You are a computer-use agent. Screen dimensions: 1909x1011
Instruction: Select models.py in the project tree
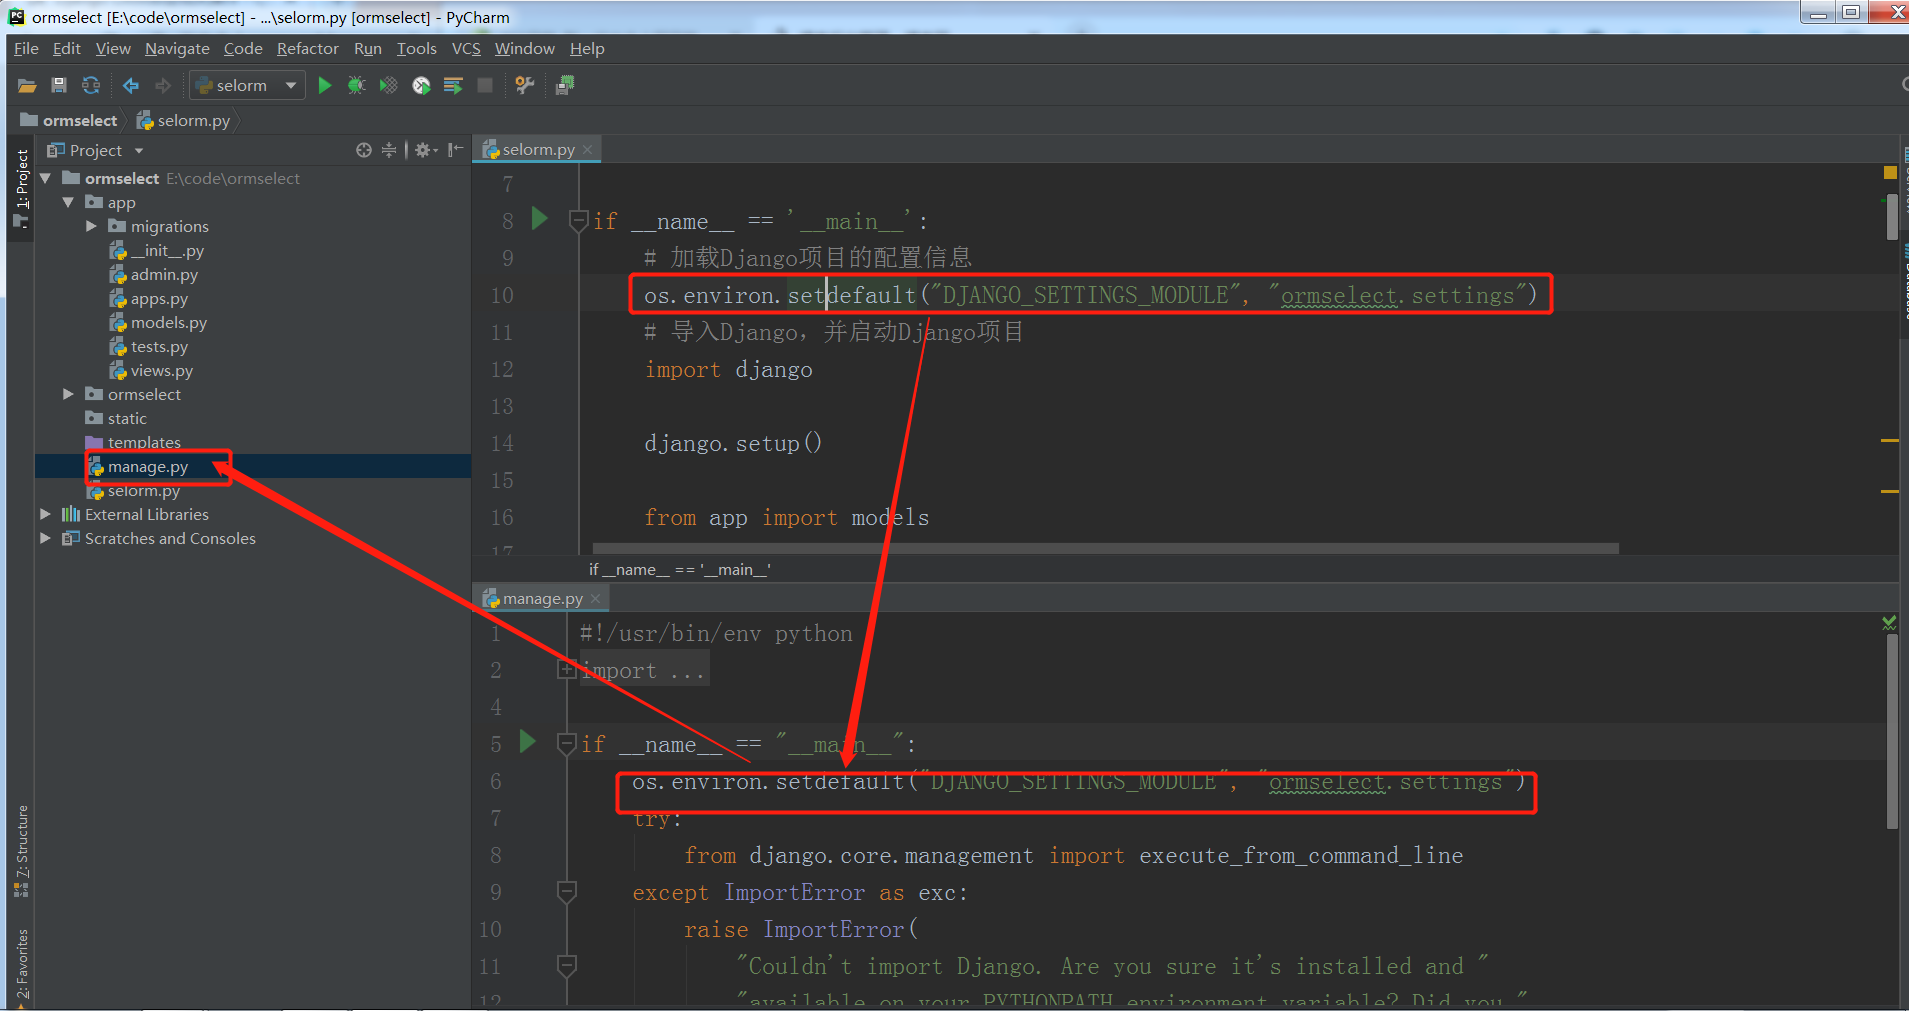(x=168, y=323)
